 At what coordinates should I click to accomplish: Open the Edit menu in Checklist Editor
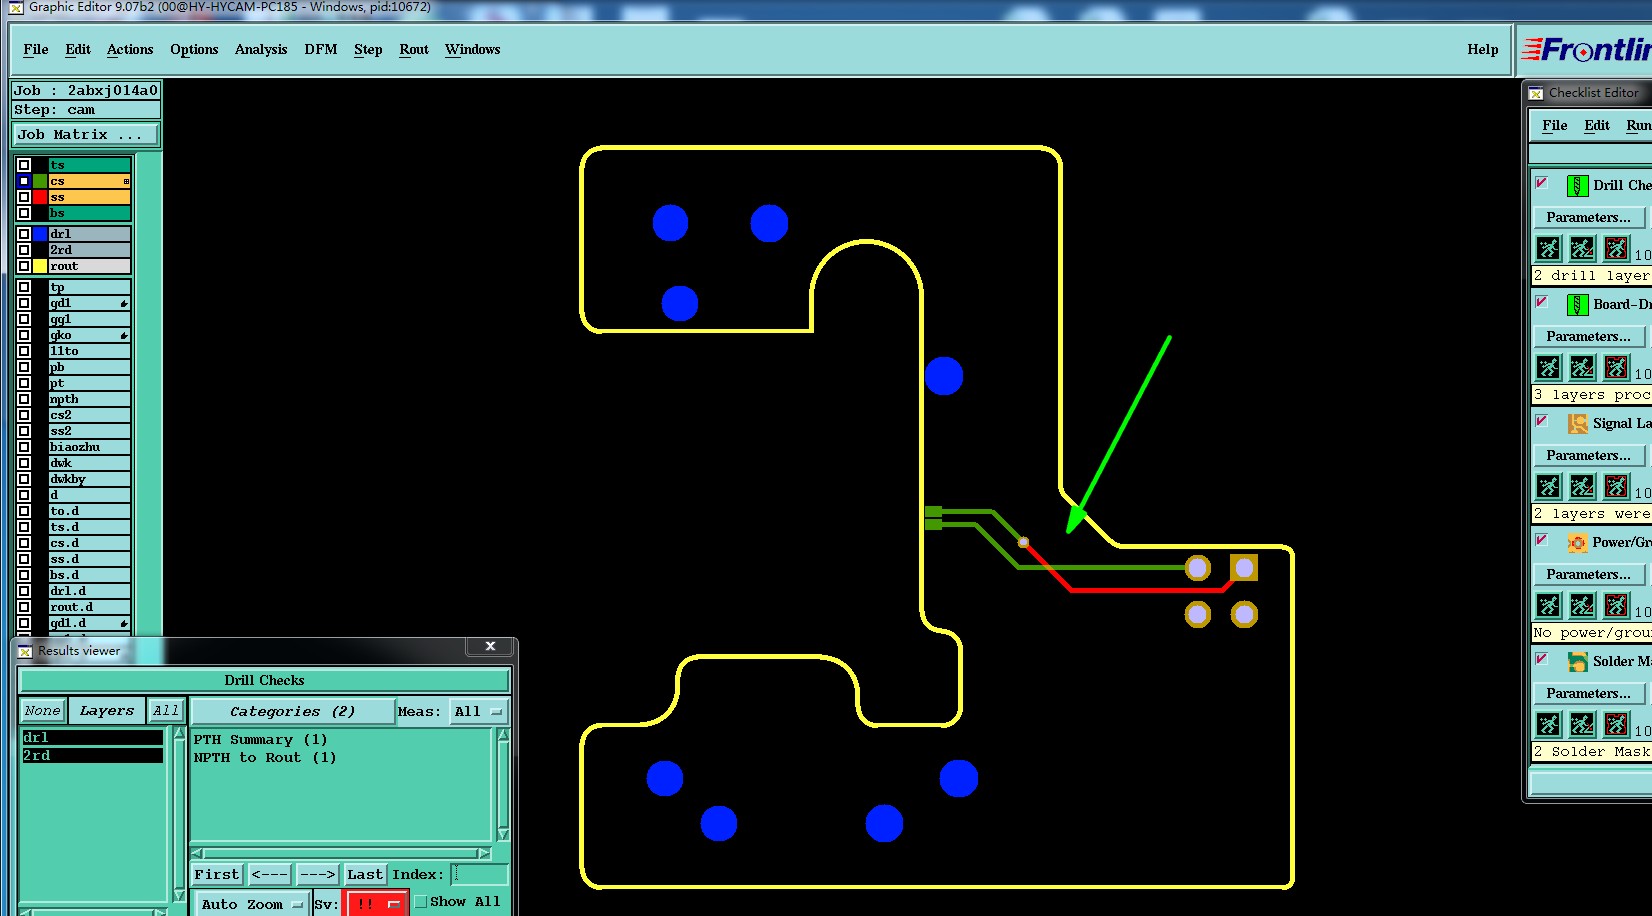1597,125
